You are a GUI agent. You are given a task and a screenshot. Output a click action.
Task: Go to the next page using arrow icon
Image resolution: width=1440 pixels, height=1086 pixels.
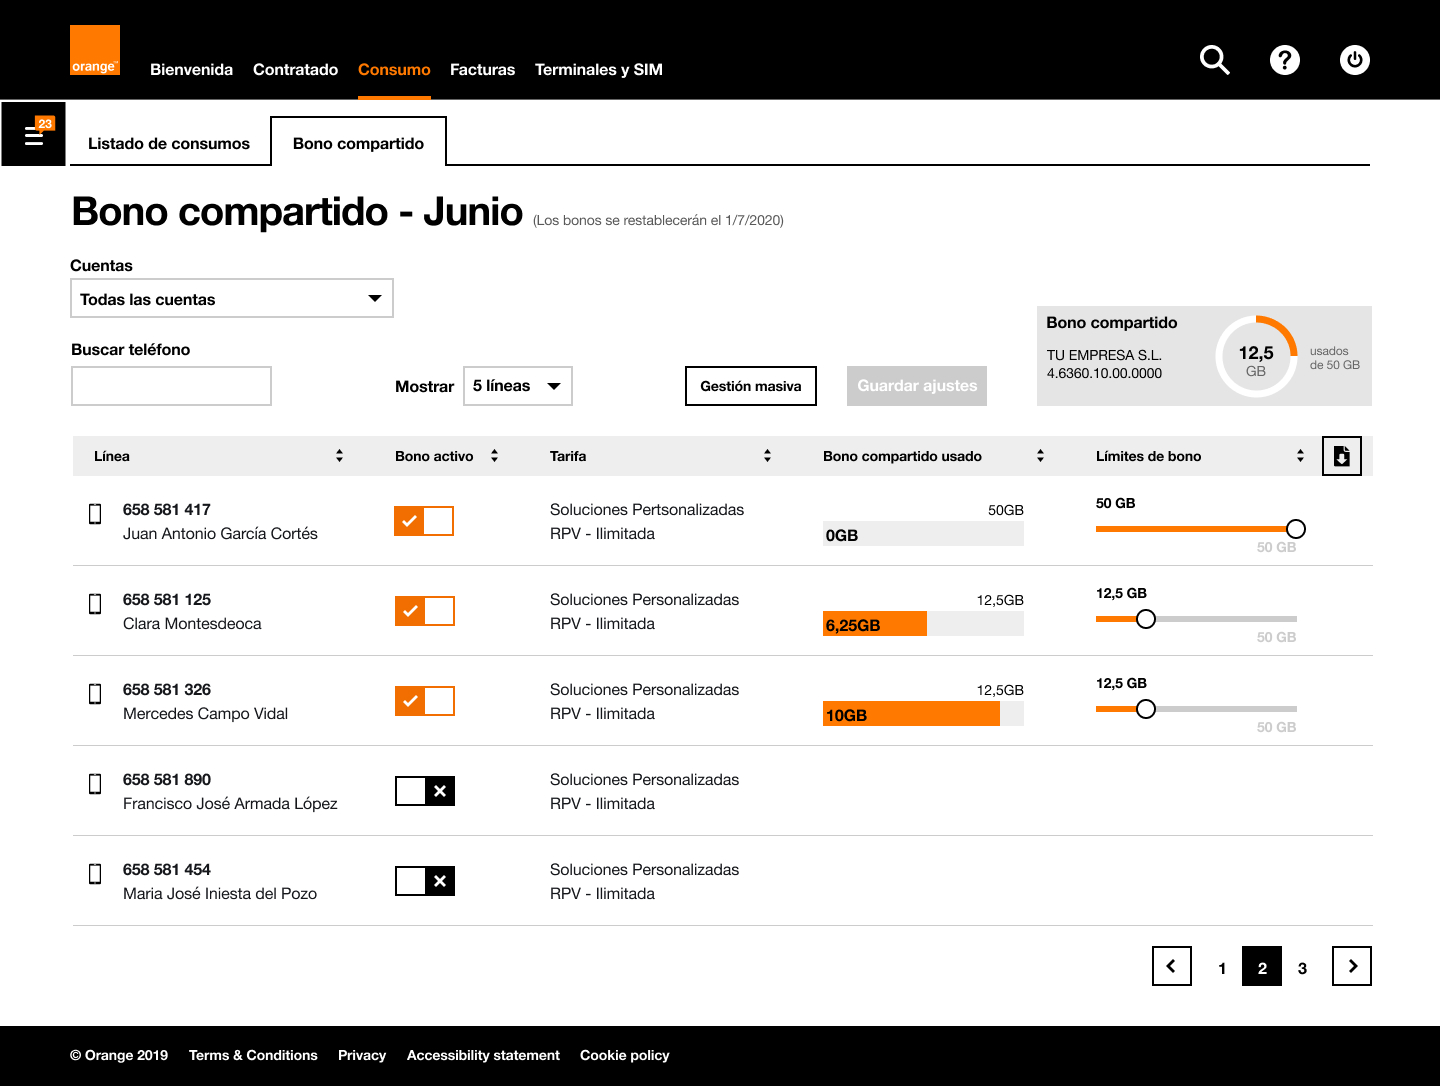pos(1351,966)
